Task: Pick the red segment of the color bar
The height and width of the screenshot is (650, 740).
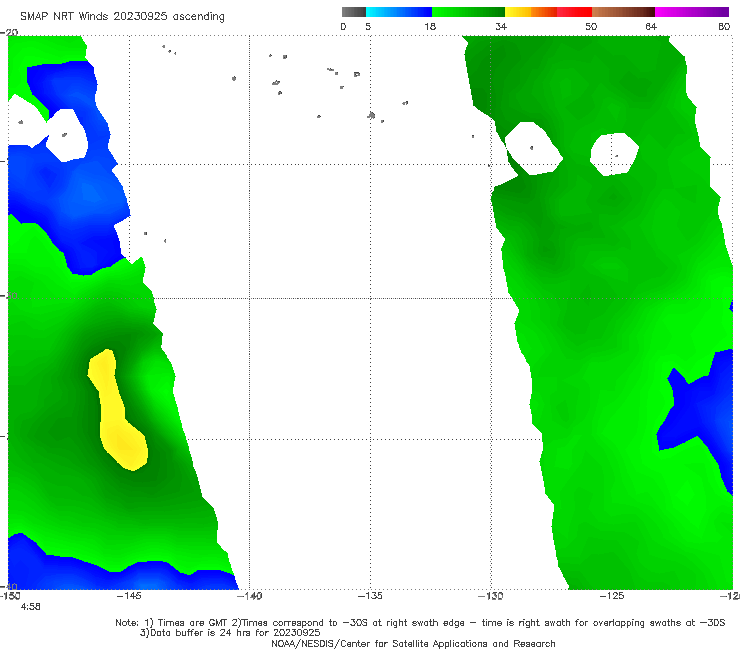Action: (574, 12)
